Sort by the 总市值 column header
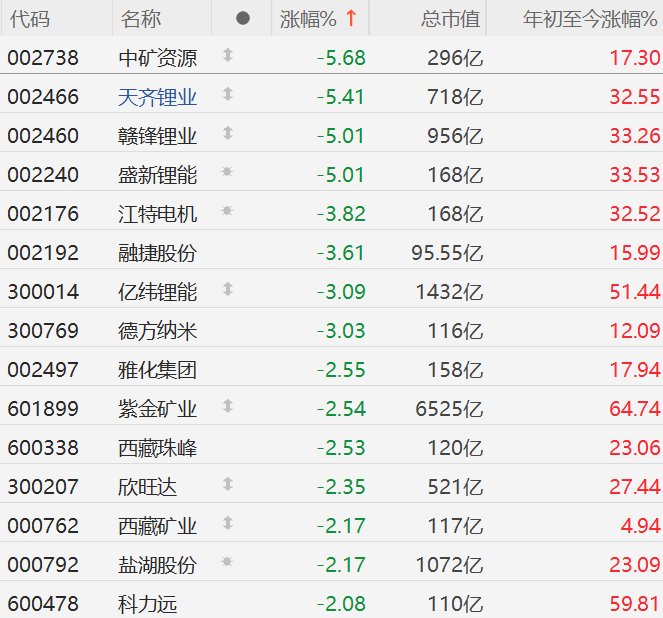The image size is (663, 618). (x=450, y=19)
